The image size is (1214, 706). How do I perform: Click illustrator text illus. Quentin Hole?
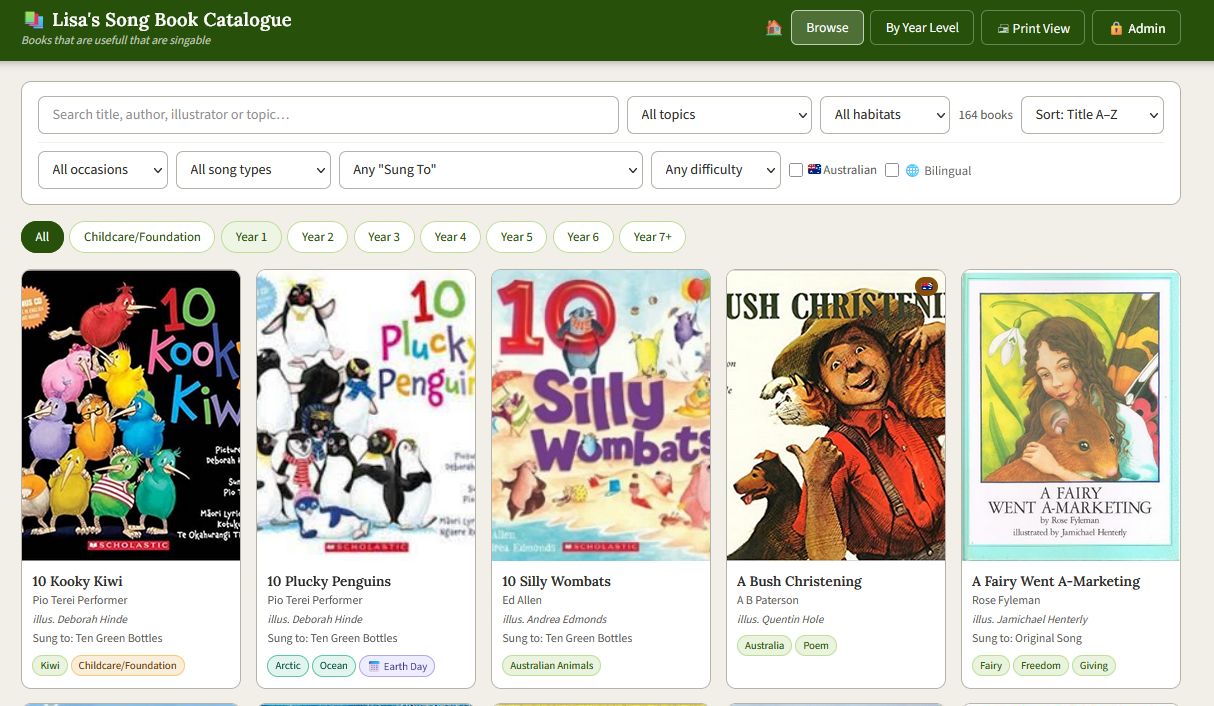(780, 619)
